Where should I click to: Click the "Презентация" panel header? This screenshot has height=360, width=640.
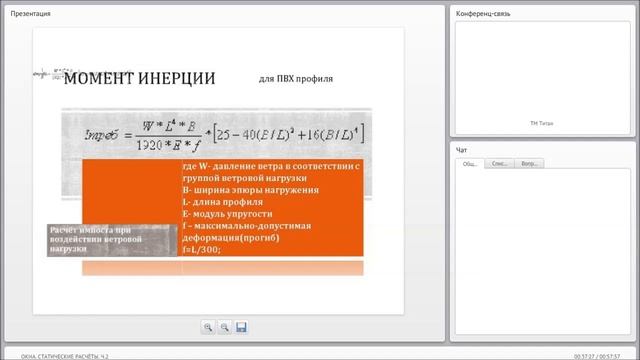(x=31, y=13)
